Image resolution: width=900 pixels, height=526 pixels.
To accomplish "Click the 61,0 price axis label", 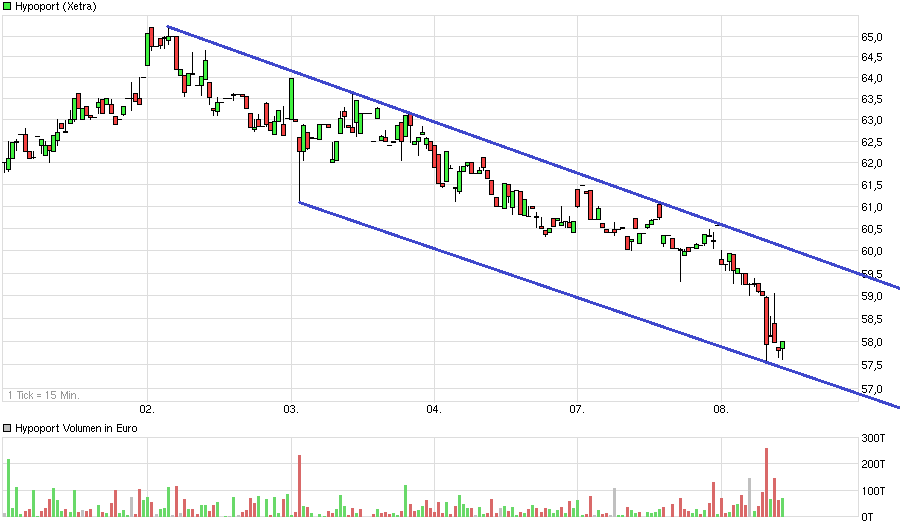I will pos(872,207).
